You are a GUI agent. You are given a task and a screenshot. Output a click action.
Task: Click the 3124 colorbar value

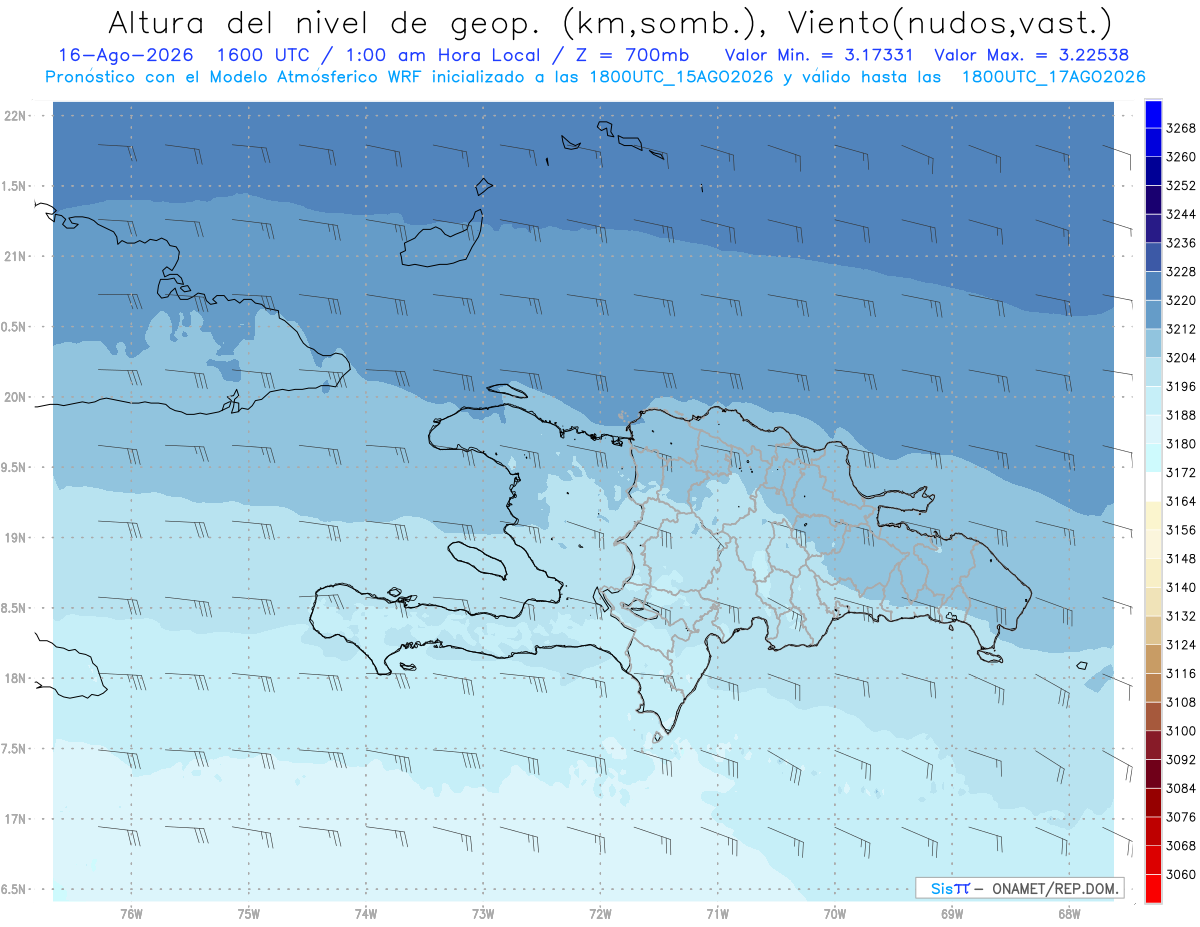tap(1180, 645)
